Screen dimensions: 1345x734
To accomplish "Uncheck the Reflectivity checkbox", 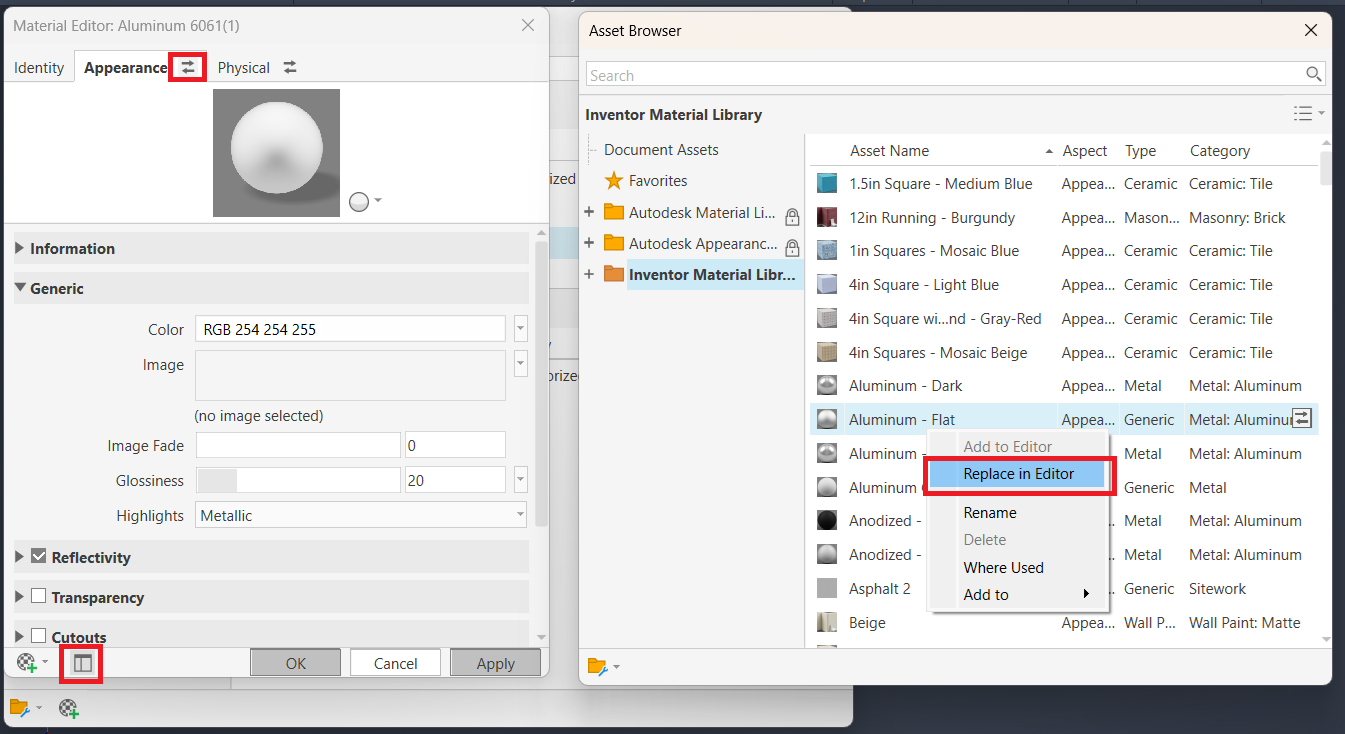I will coord(39,556).
